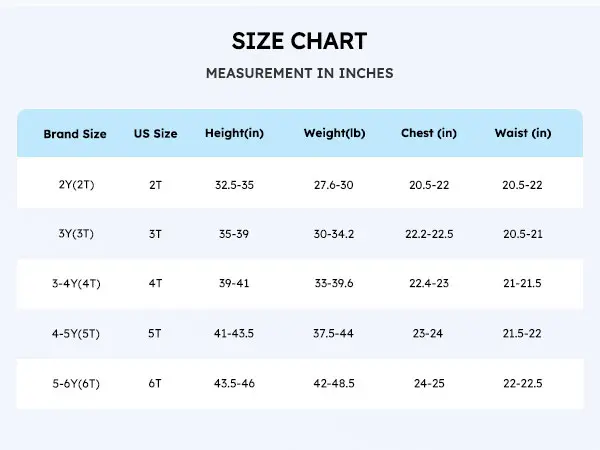Image resolution: width=600 pixels, height=450 pixels.
Task: Click the 22.4-23 chest value
Action: (429, 284)
